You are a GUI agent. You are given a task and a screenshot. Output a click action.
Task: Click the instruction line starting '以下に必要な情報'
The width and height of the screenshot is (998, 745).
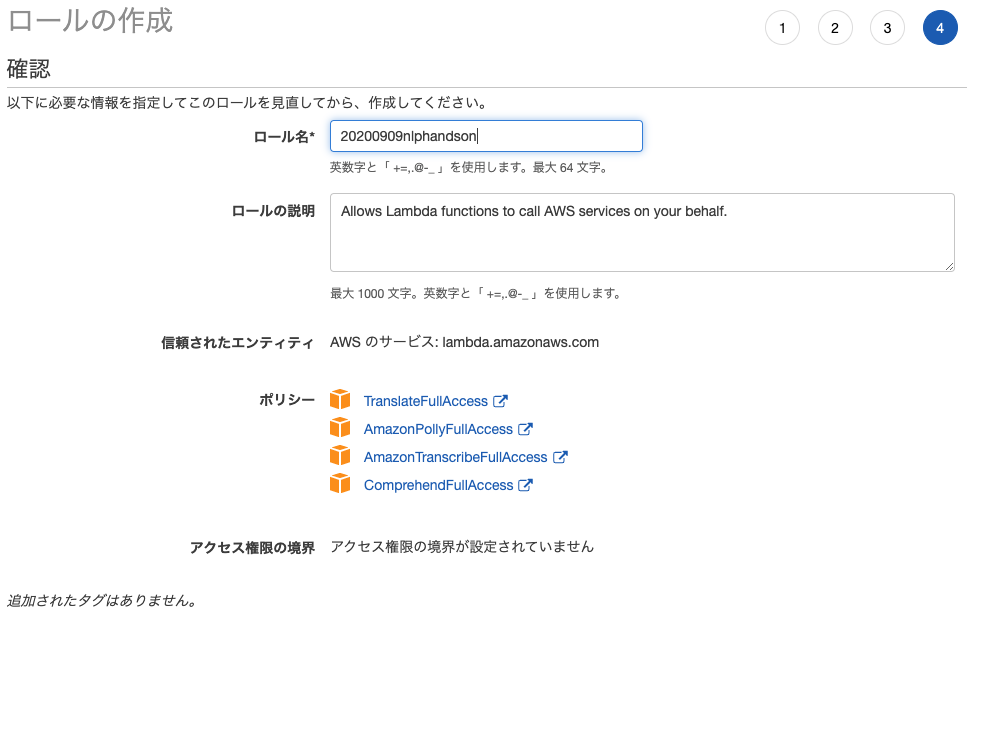(247, 102)
